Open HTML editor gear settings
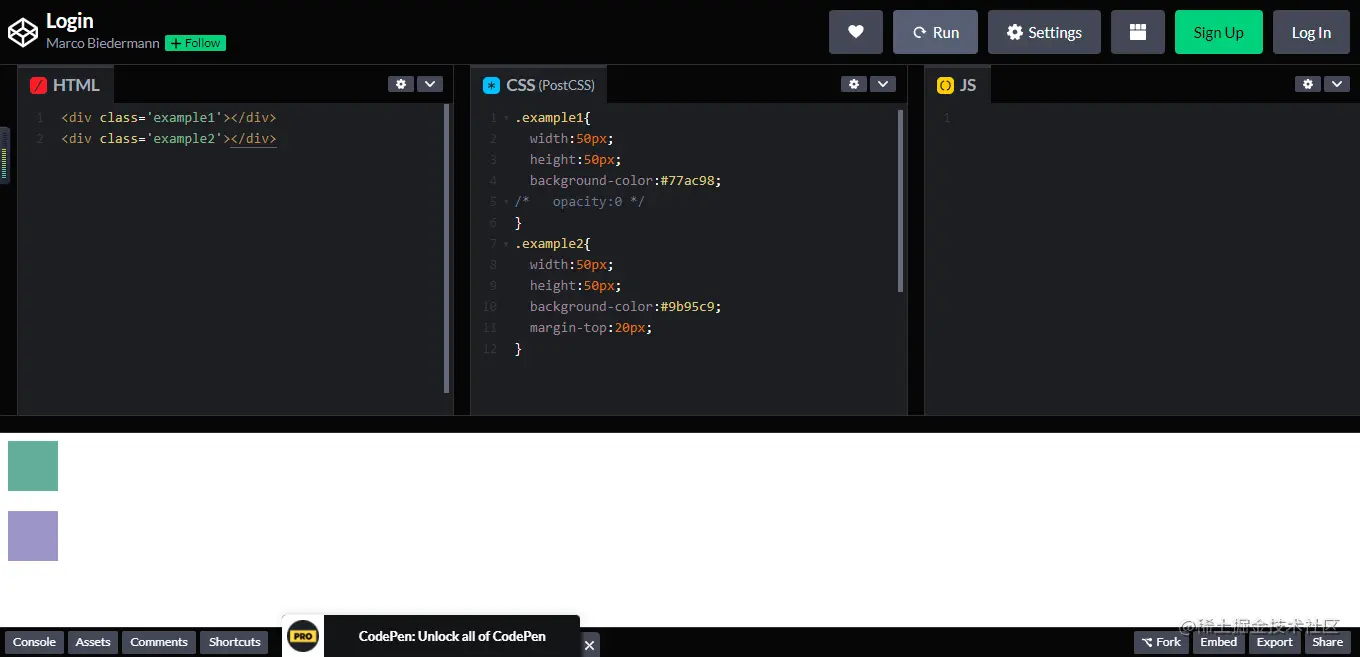Viewport: 1360px width, 657px height. 401,84
